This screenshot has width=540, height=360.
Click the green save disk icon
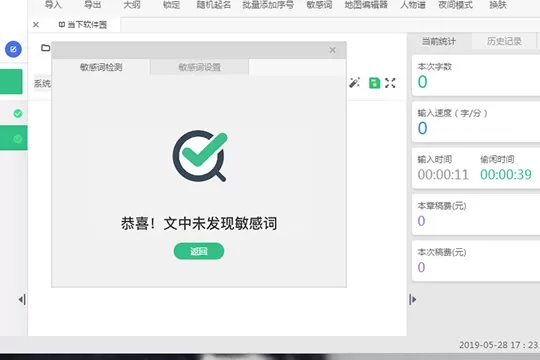374,83
